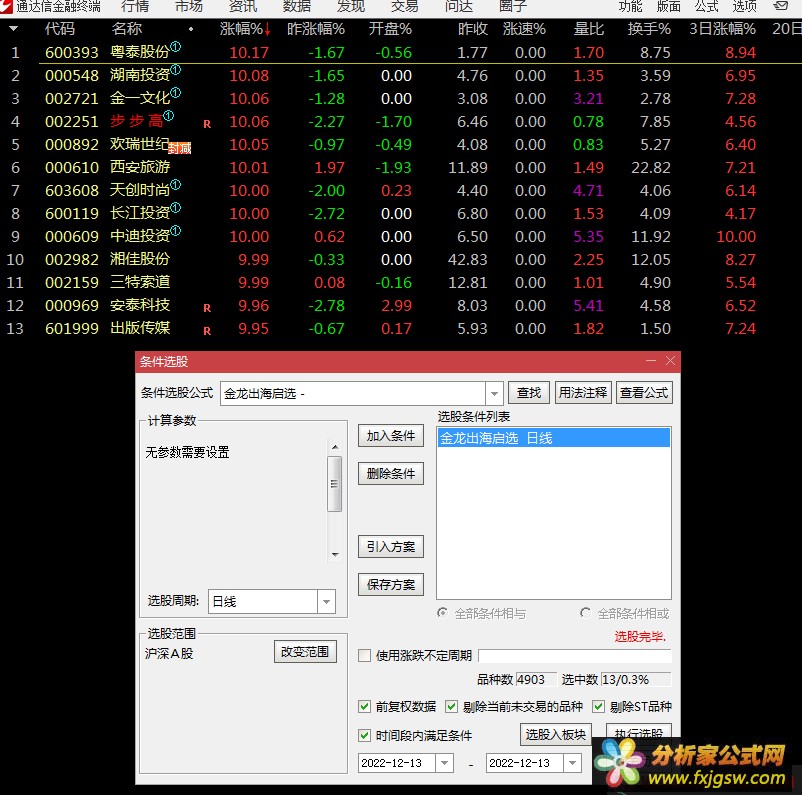Click the 引入方案 button

click(391, 546)
